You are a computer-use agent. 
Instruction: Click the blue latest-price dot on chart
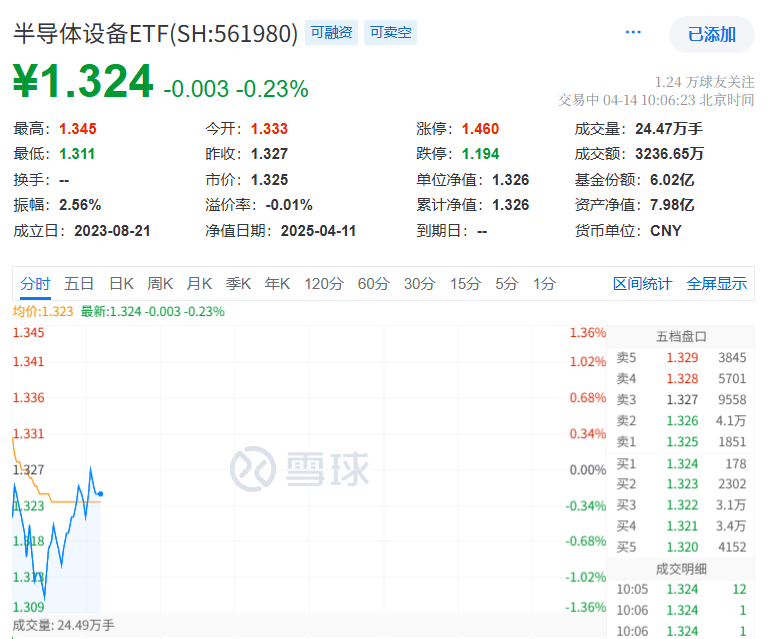101,494
